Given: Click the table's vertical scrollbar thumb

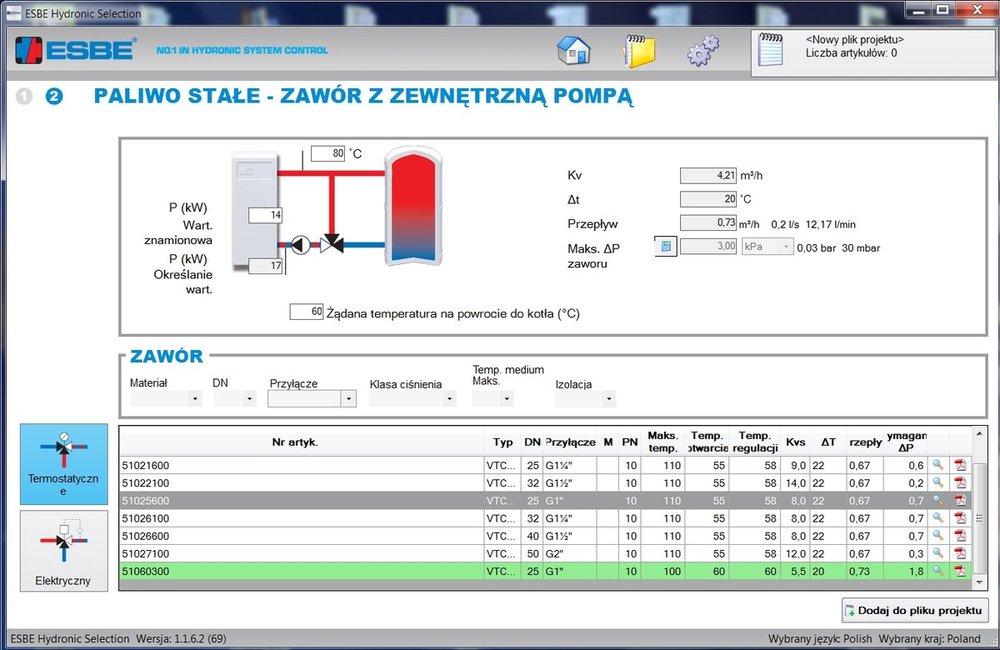Looking at the screenshot, I should tap(980, 520).
